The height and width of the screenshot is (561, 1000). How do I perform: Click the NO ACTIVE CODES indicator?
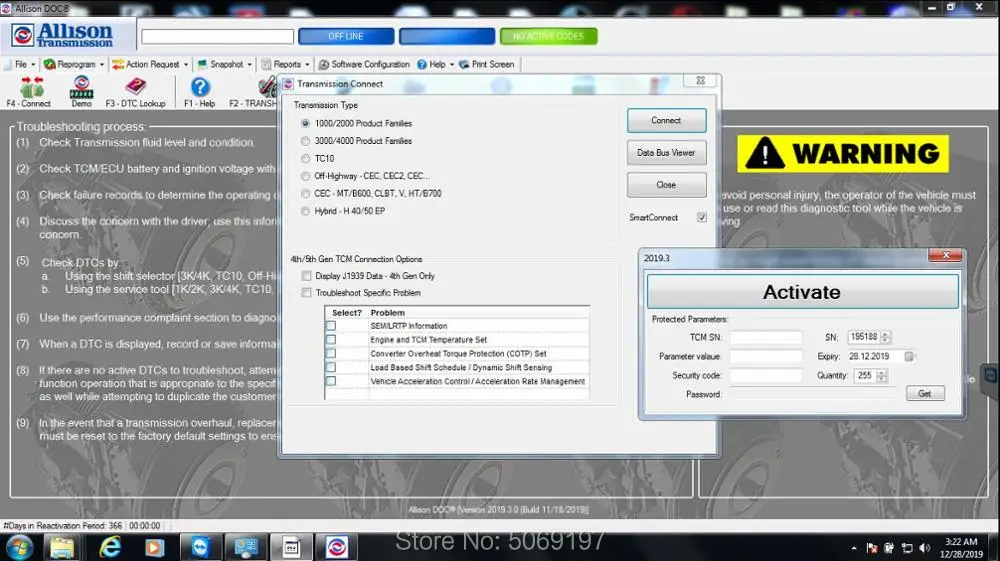548,36
